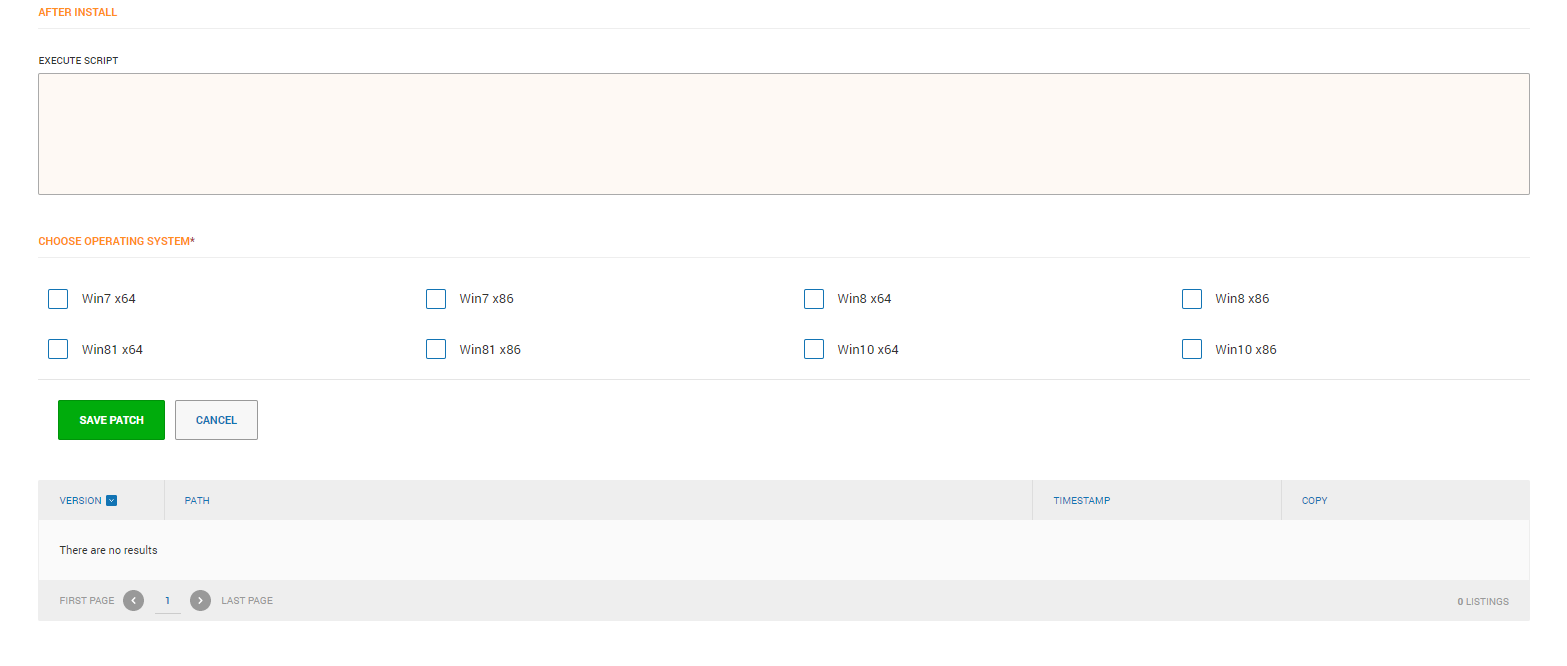Check the Win7 x86 checkbox
1567x666 pixels.
pyautogui.click(x=436, y=299)
